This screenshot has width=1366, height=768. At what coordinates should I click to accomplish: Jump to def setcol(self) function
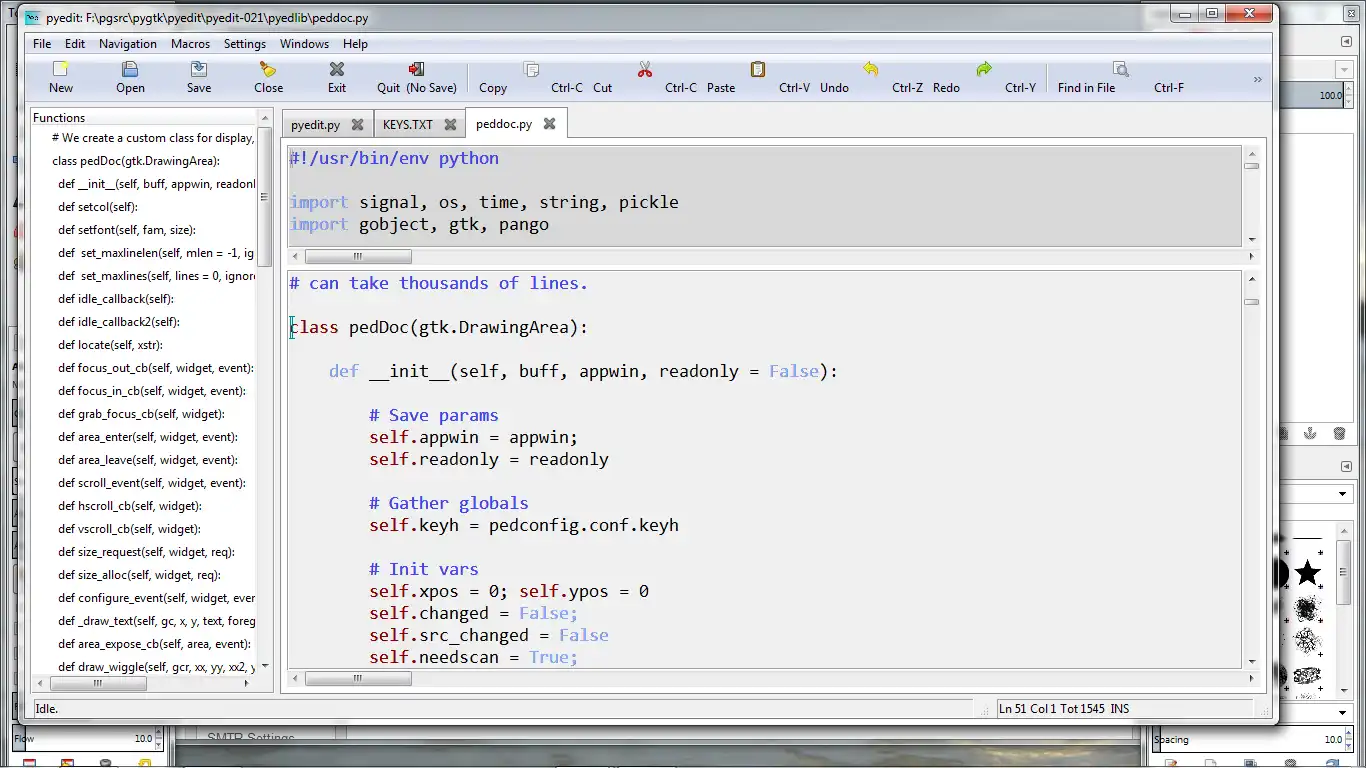pyautogui.click(x=98, y=207)
